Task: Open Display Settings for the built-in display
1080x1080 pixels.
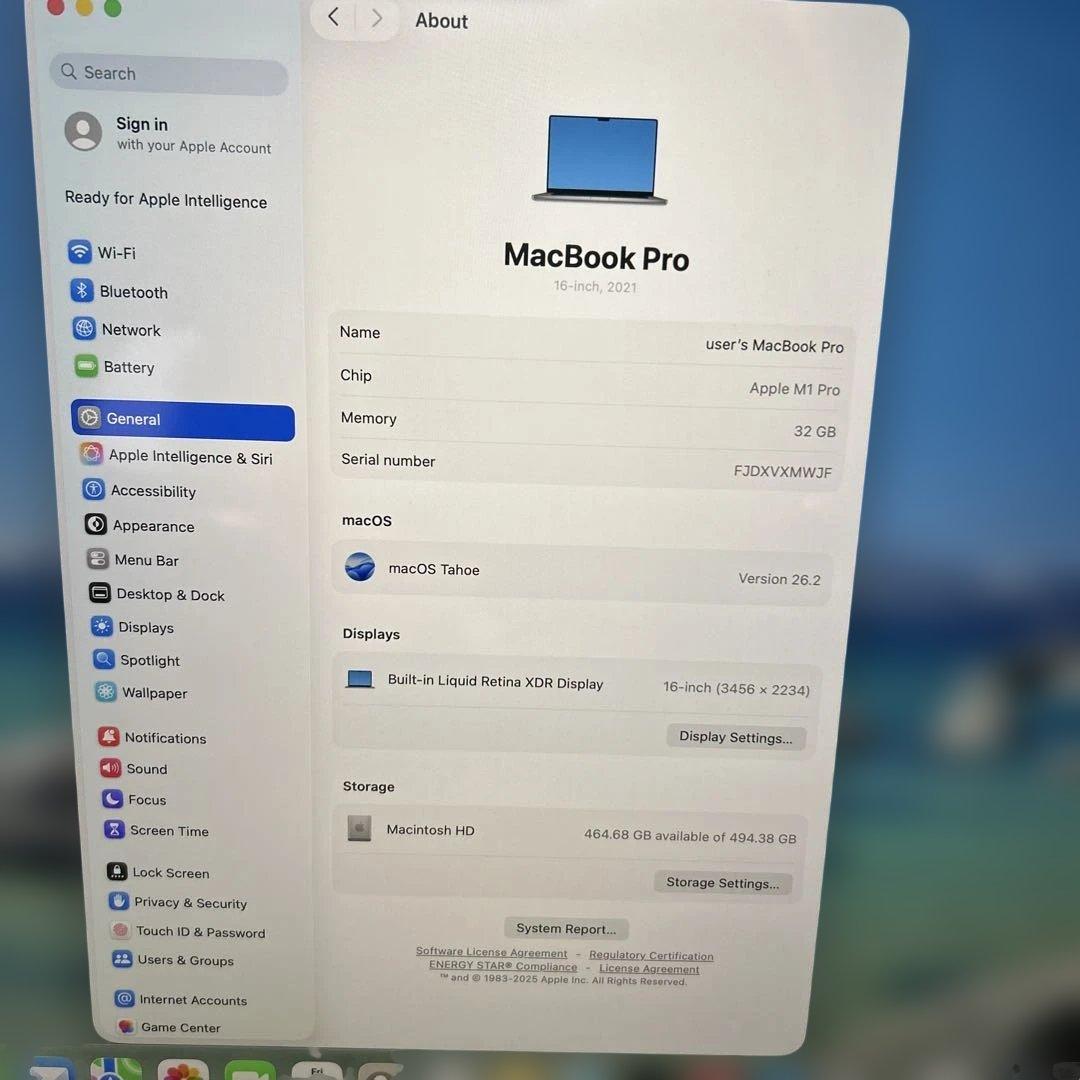Action: [736, 737]
